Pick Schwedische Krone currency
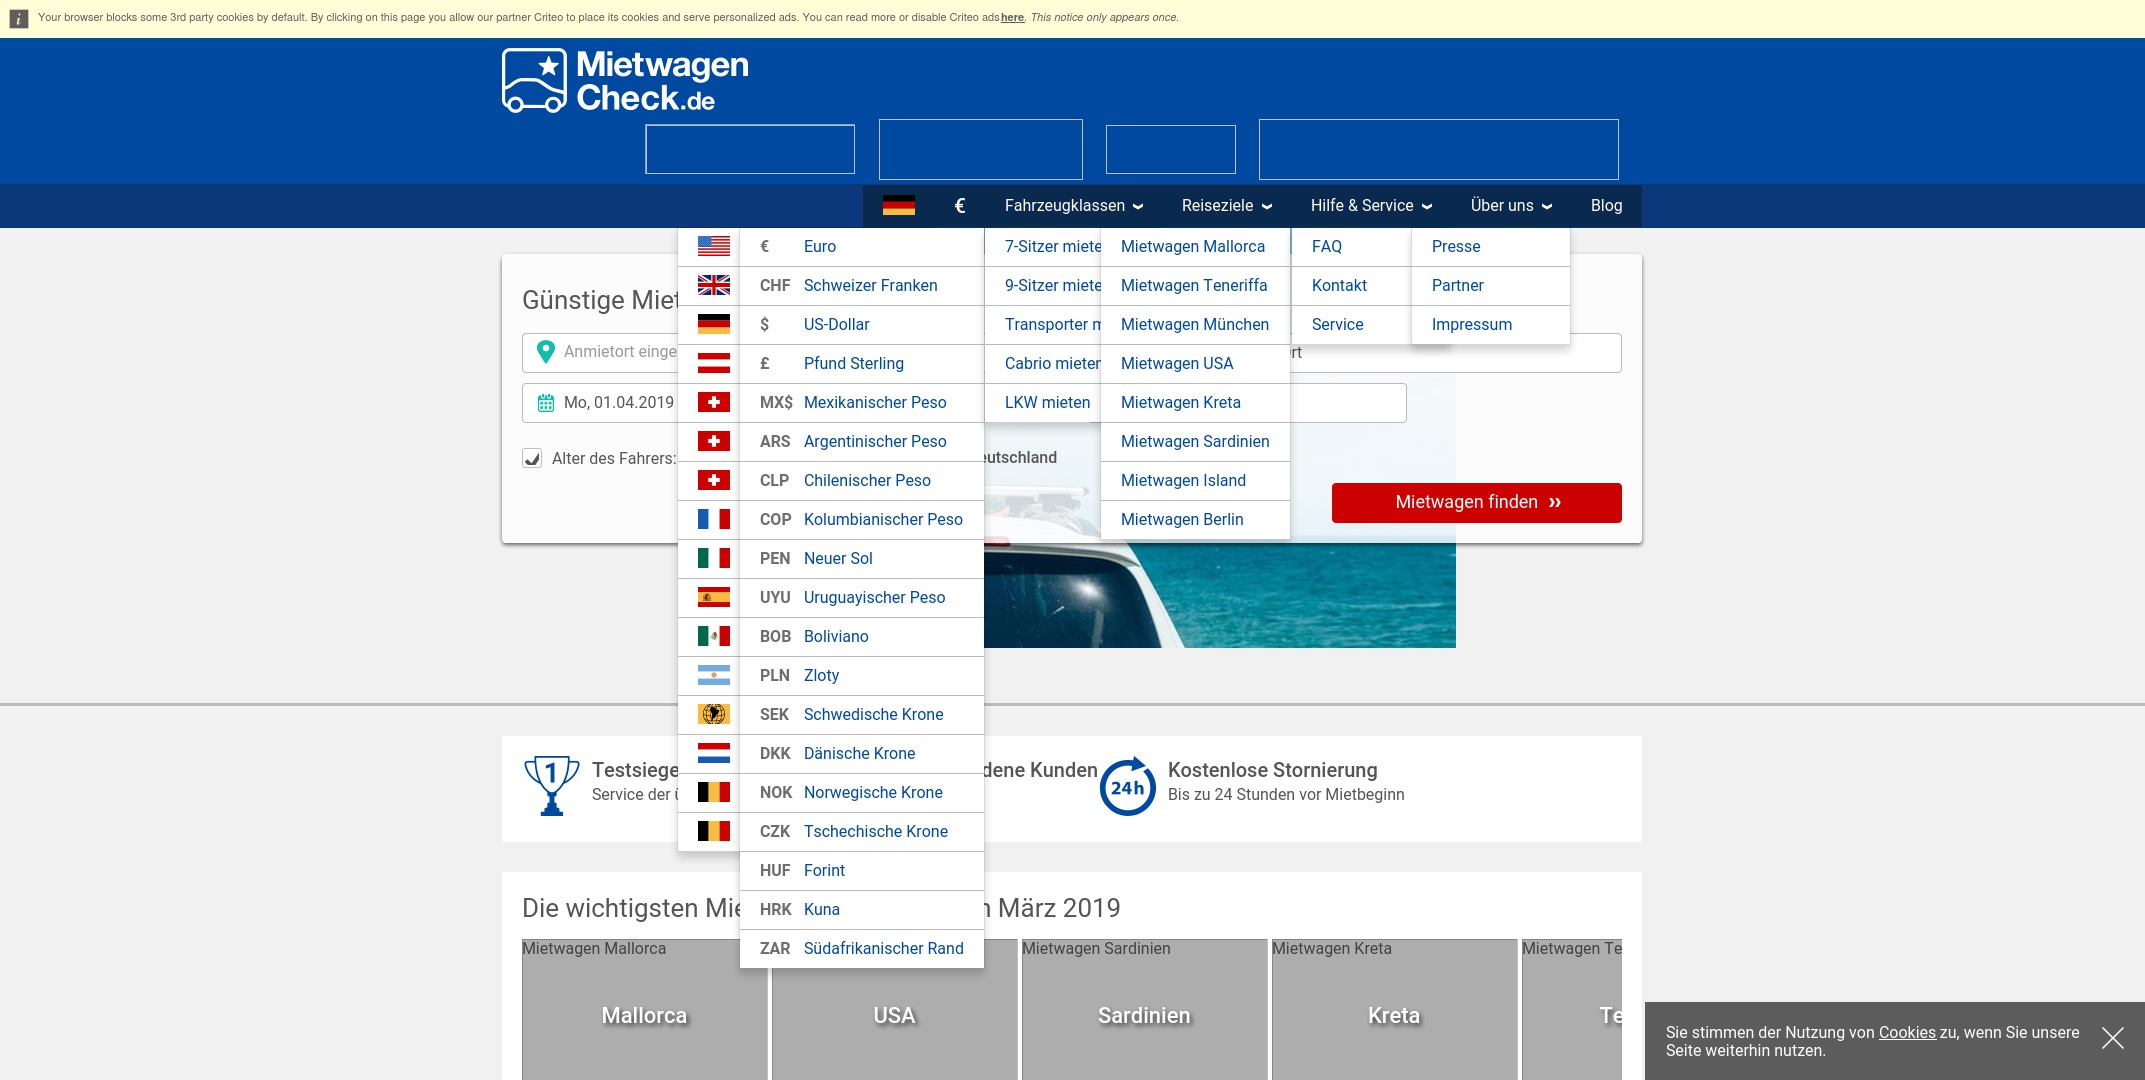This screenshot has width=2145, height=1080. (x=861, y=714)
